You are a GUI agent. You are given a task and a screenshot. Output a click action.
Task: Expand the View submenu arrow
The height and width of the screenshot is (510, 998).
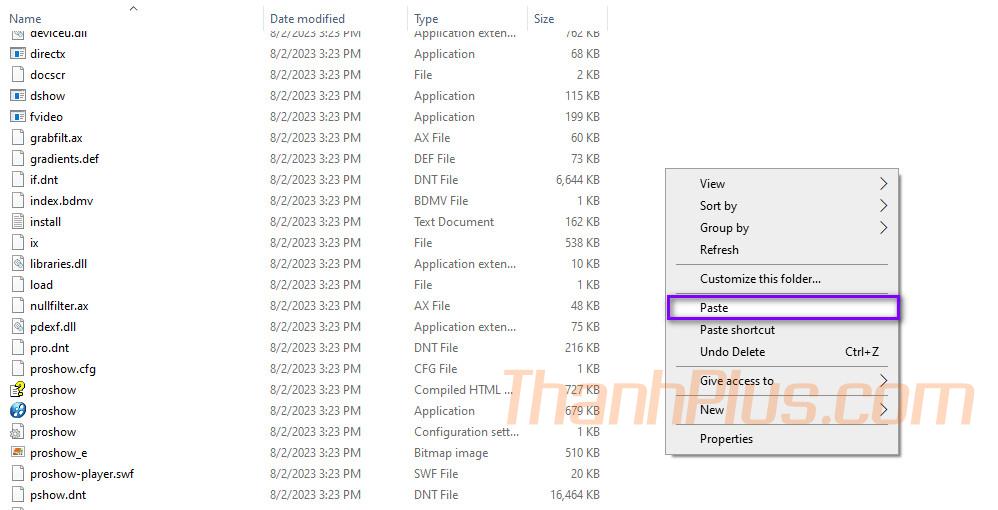click(883, 184)
